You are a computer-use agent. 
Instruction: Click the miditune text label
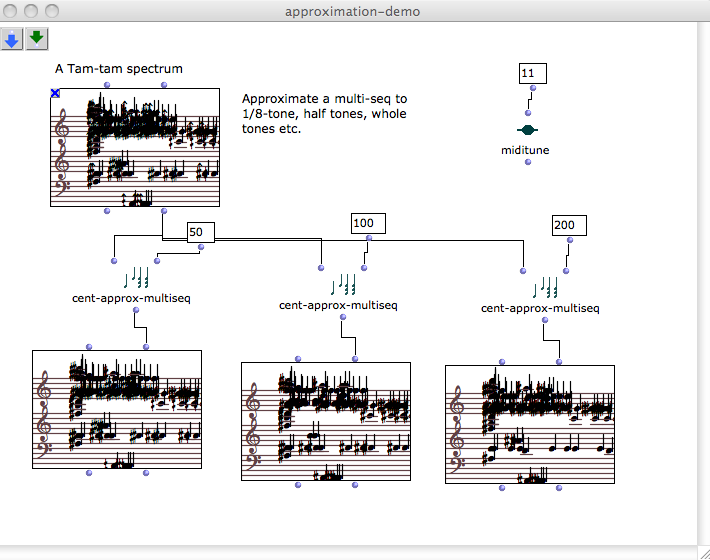tap(525, 150)
